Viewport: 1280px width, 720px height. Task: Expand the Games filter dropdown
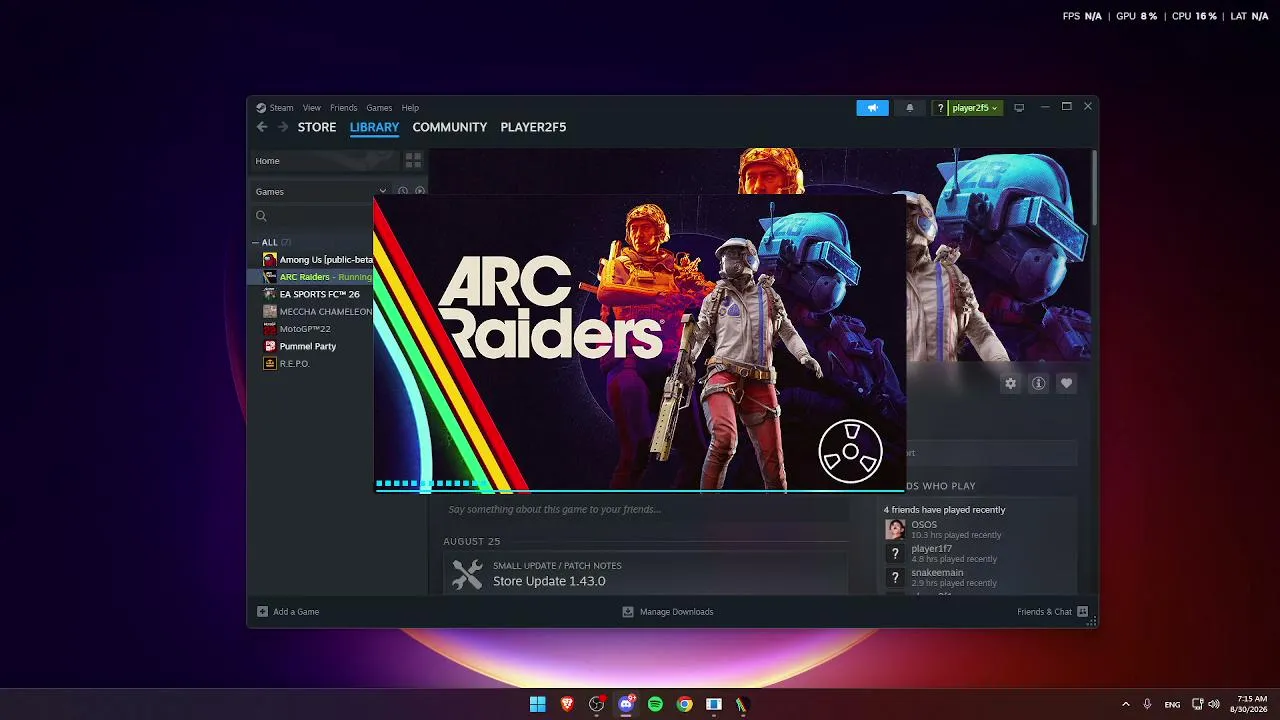[382, 191]
